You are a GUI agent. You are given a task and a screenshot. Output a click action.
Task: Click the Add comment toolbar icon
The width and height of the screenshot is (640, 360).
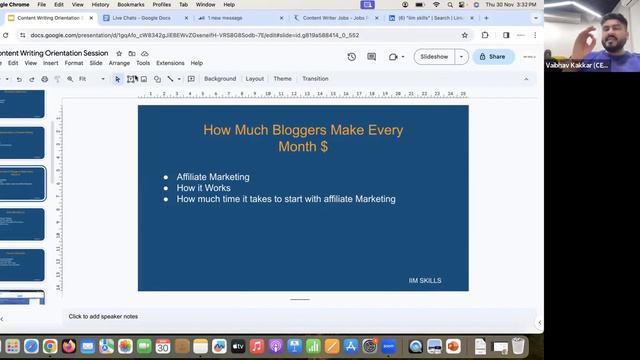pyautogui.click(x=191, y=79)
